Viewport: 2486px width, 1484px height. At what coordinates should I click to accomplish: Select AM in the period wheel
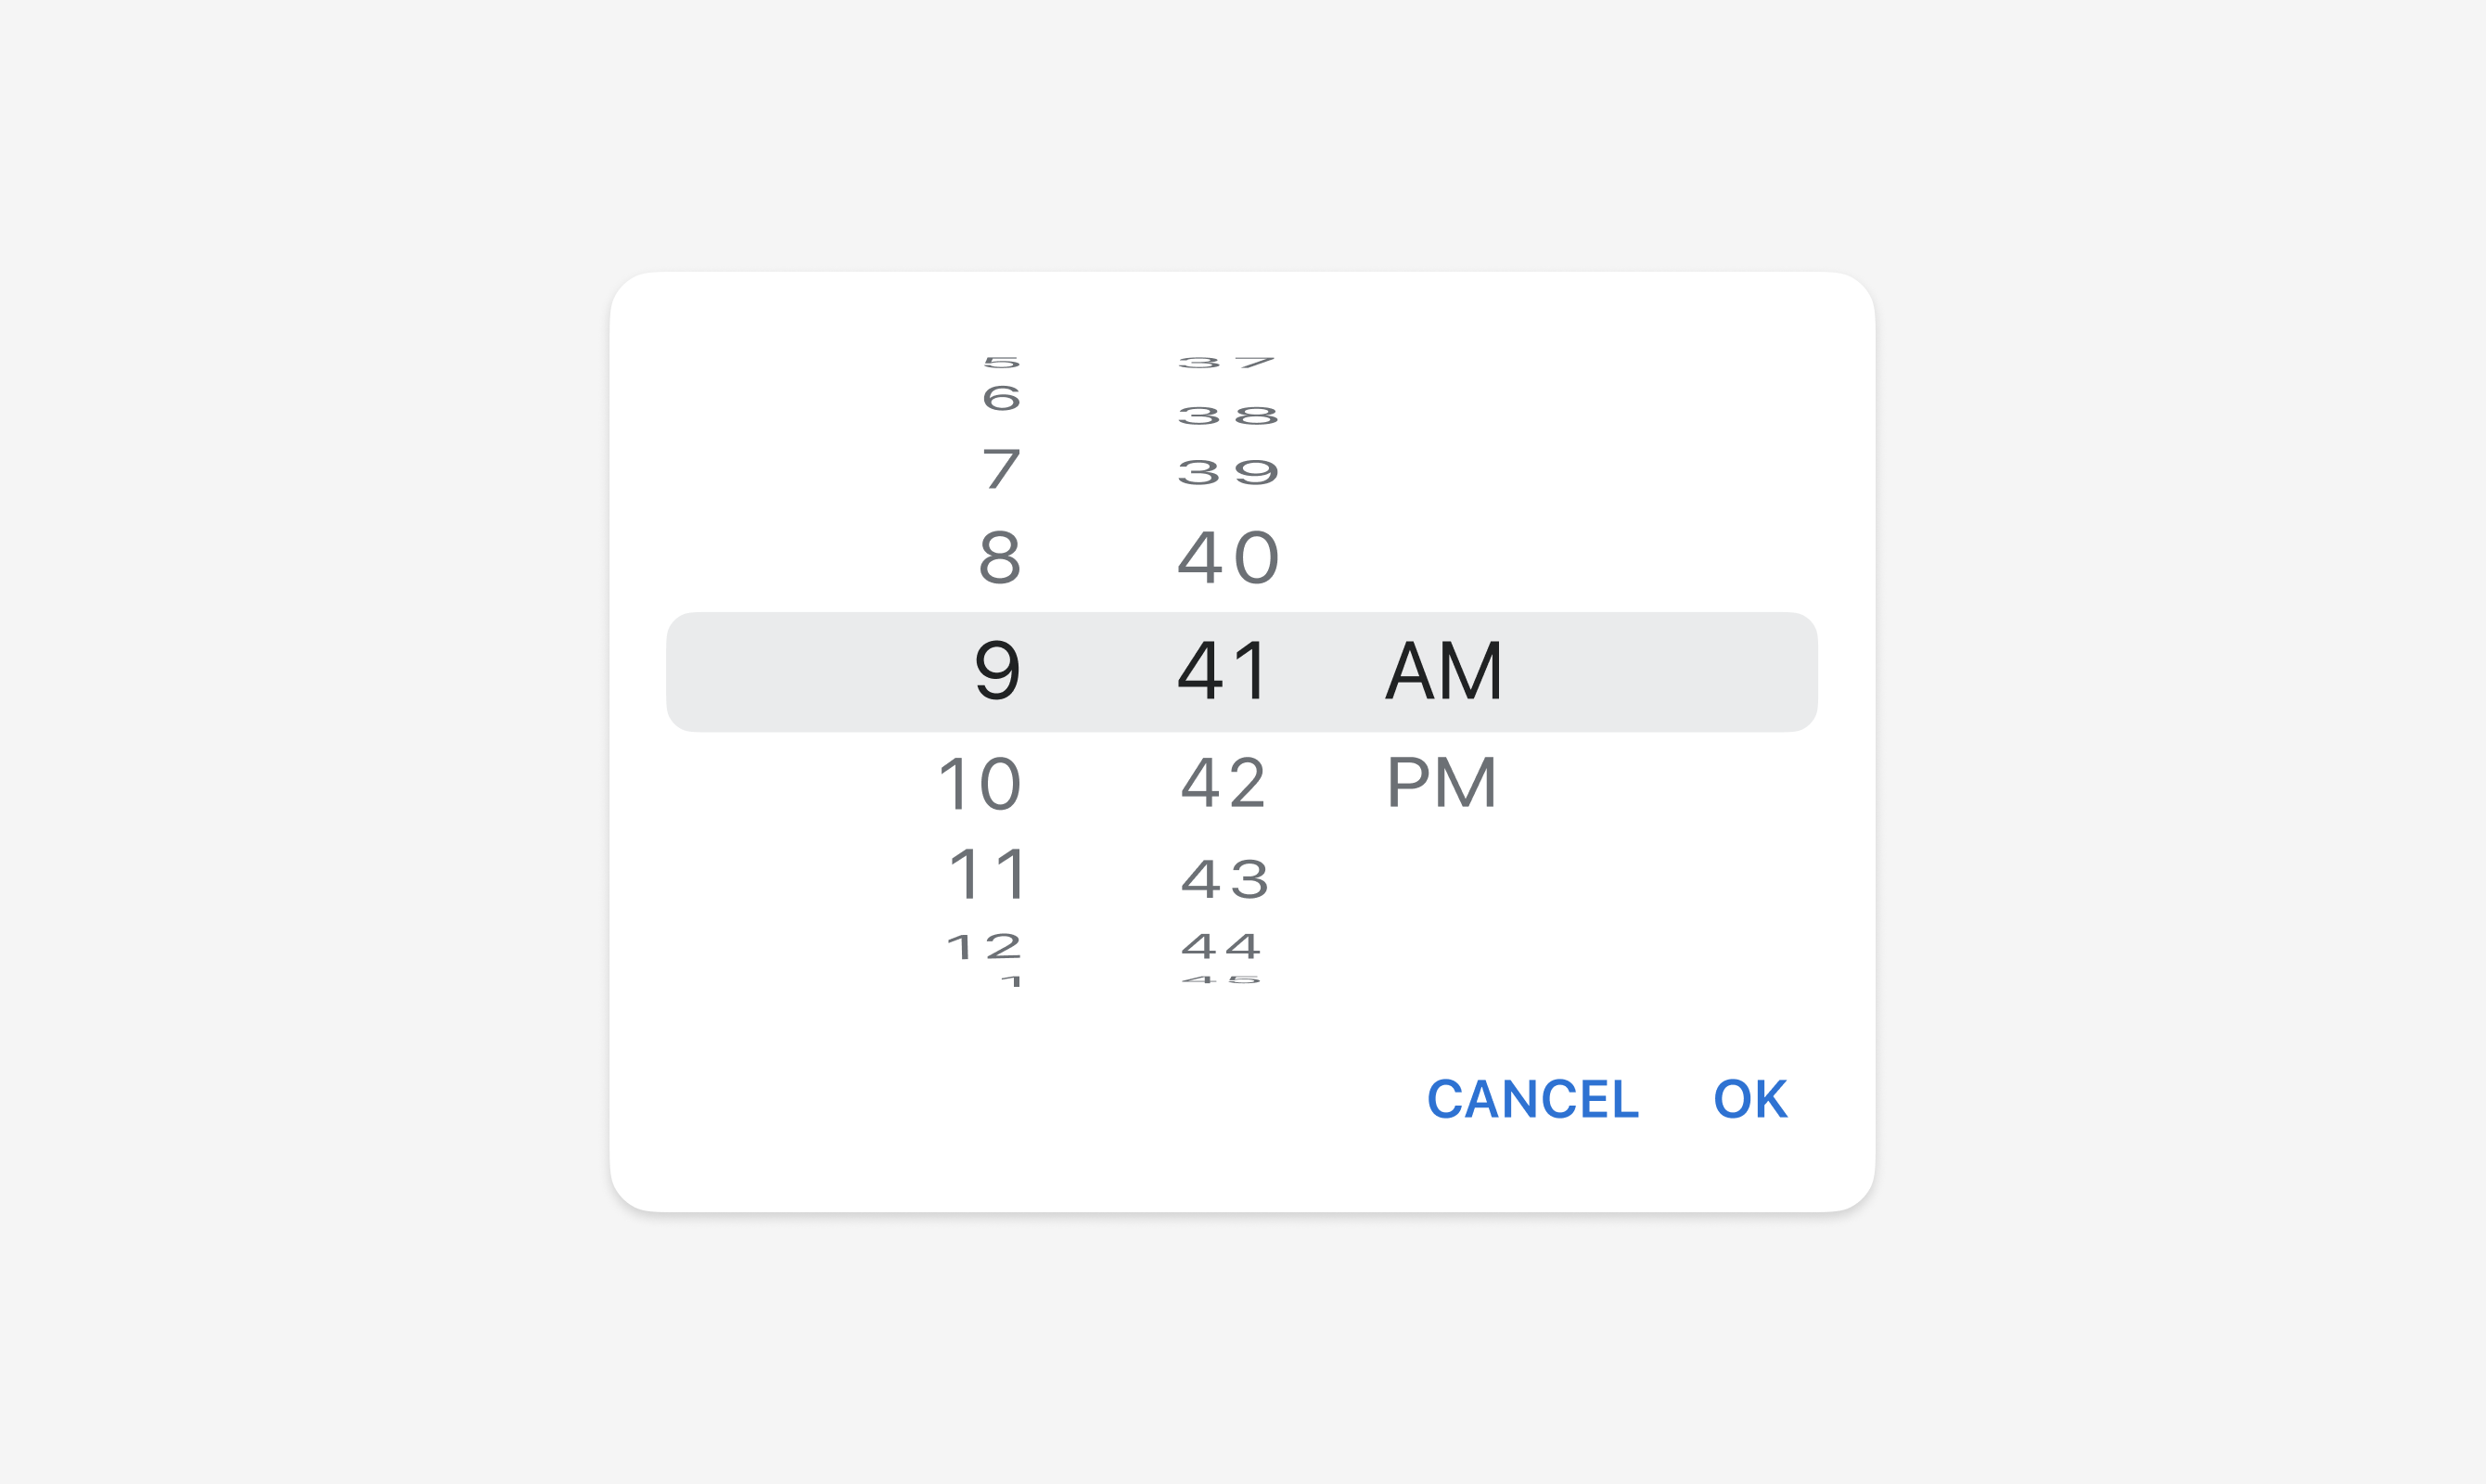[x=1443, y=670]
